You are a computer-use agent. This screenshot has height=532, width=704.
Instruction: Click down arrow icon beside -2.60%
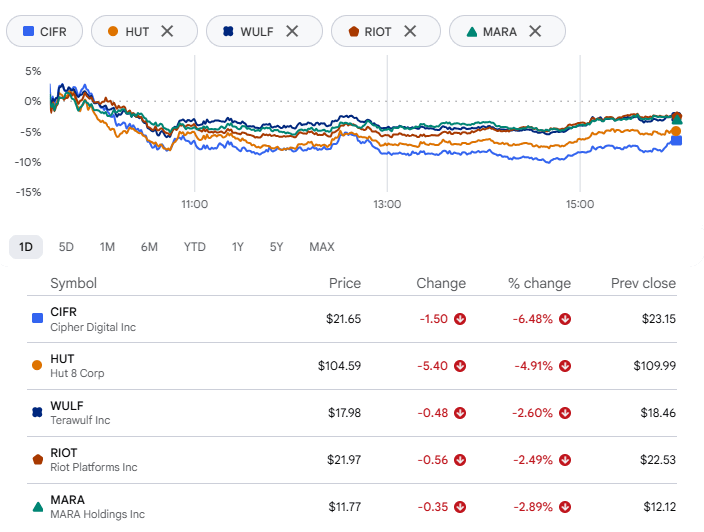pos(565,413)
